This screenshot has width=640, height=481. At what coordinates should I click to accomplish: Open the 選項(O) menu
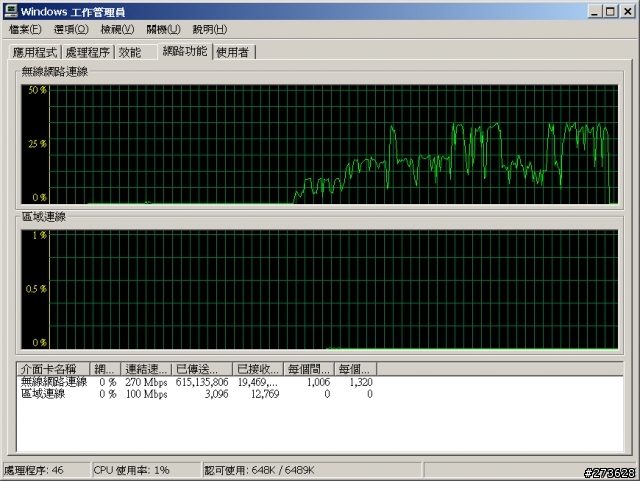click(x=71, y=29)
